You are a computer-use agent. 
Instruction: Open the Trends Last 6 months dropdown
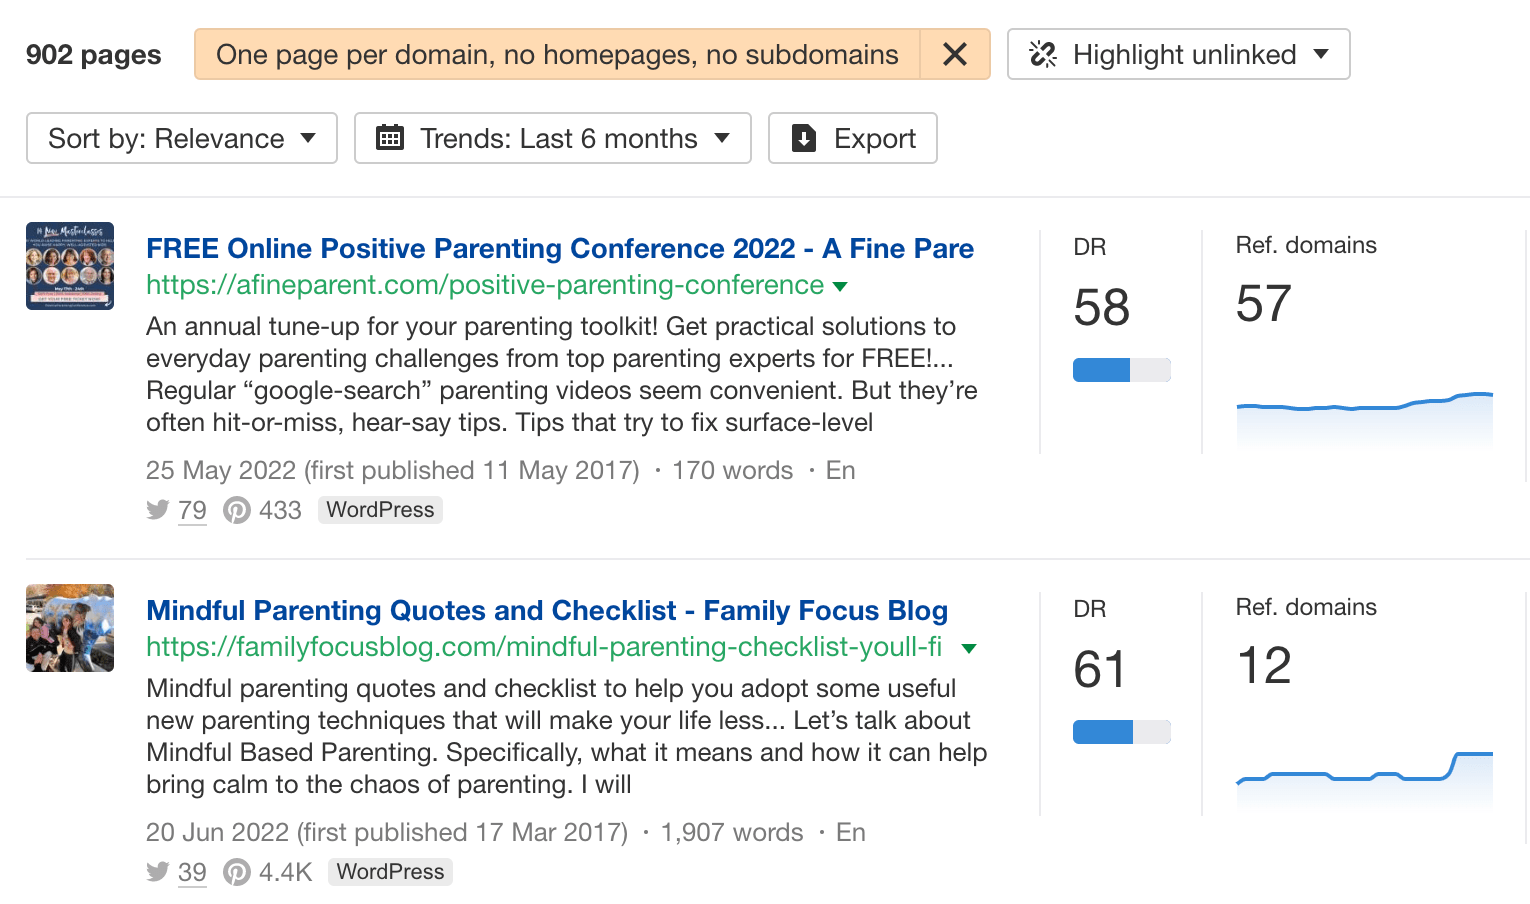pos(552,138)
